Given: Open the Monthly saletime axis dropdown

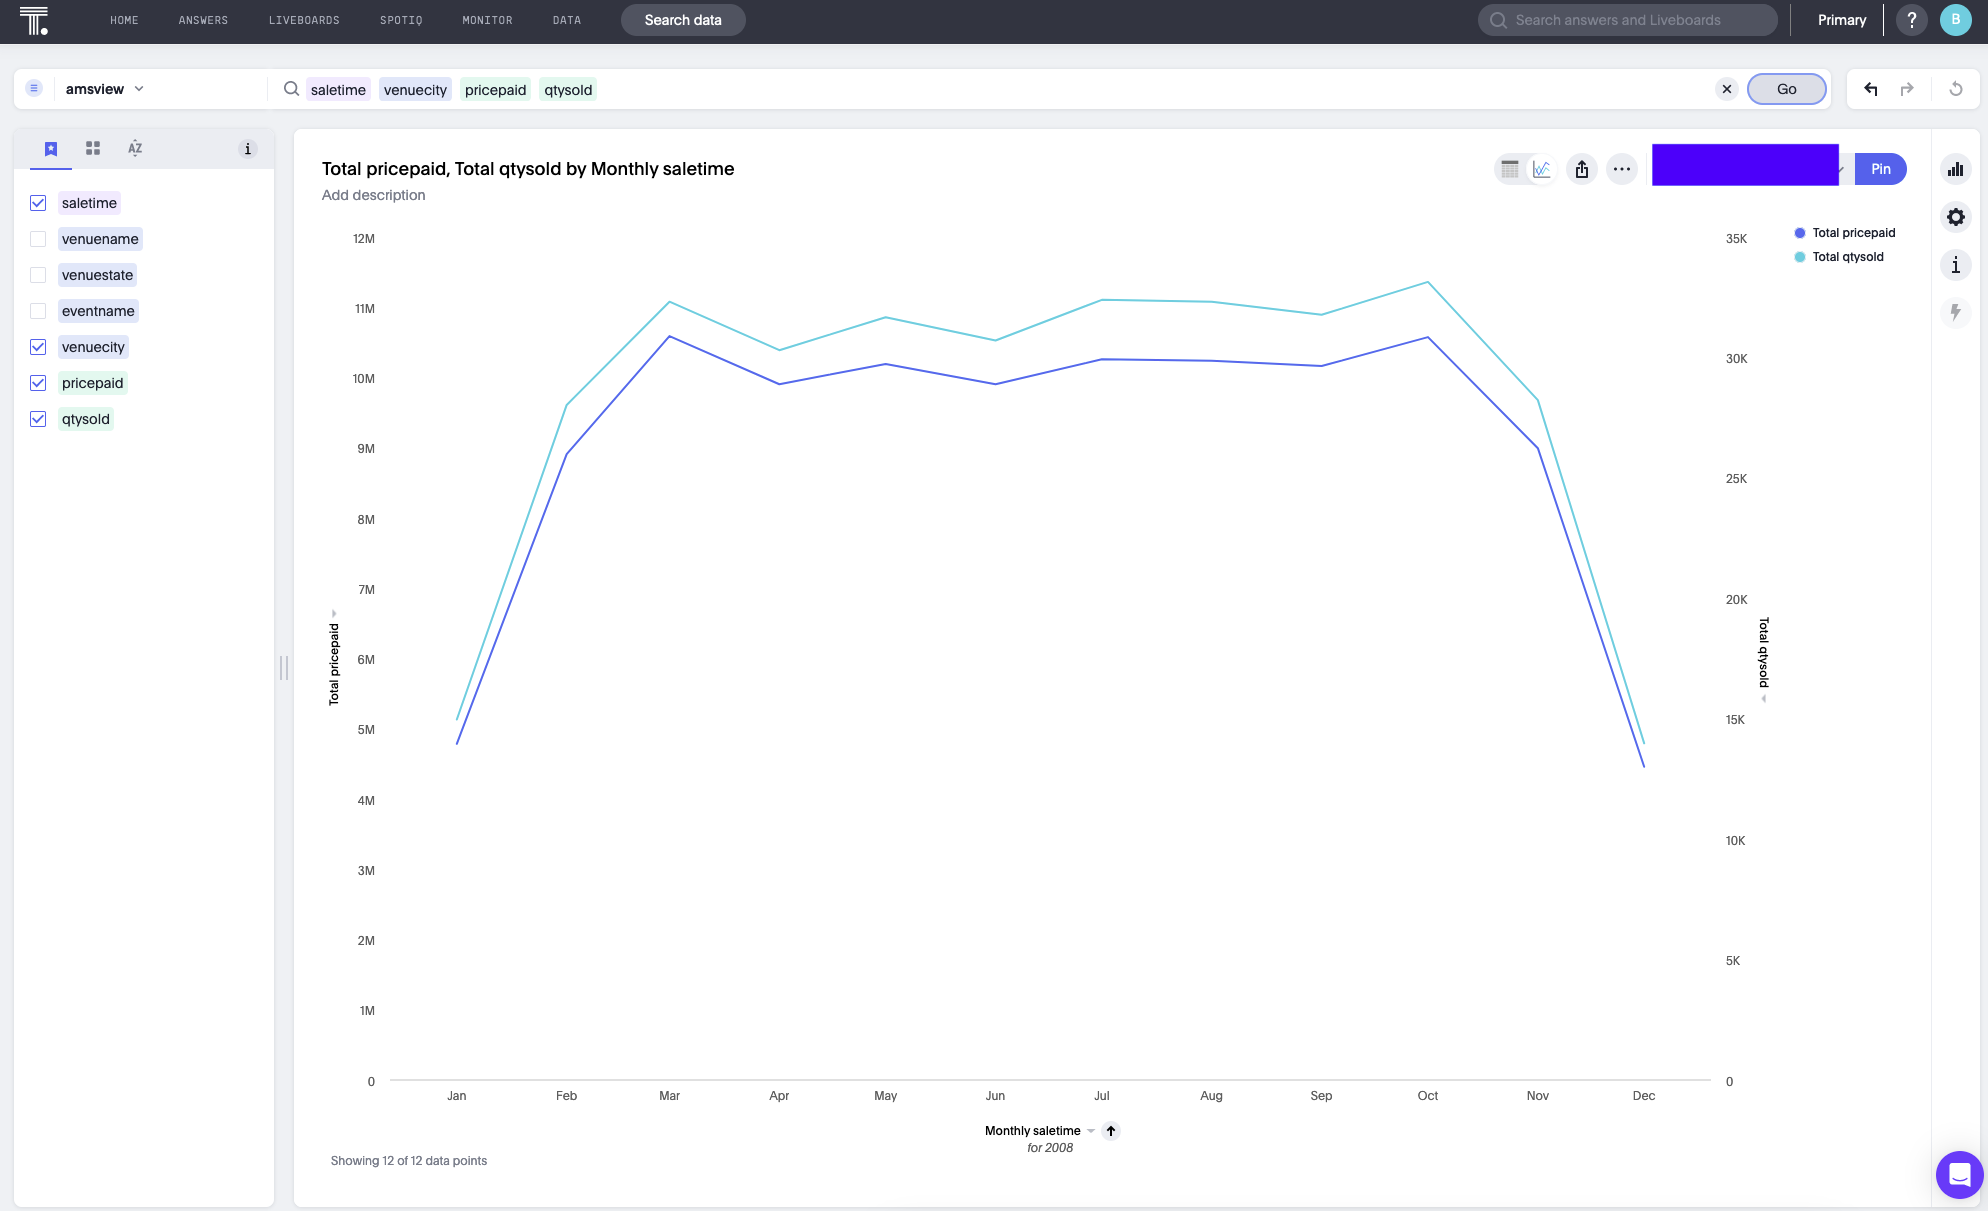Looking at the screenshot, I should [1091, 1131].
